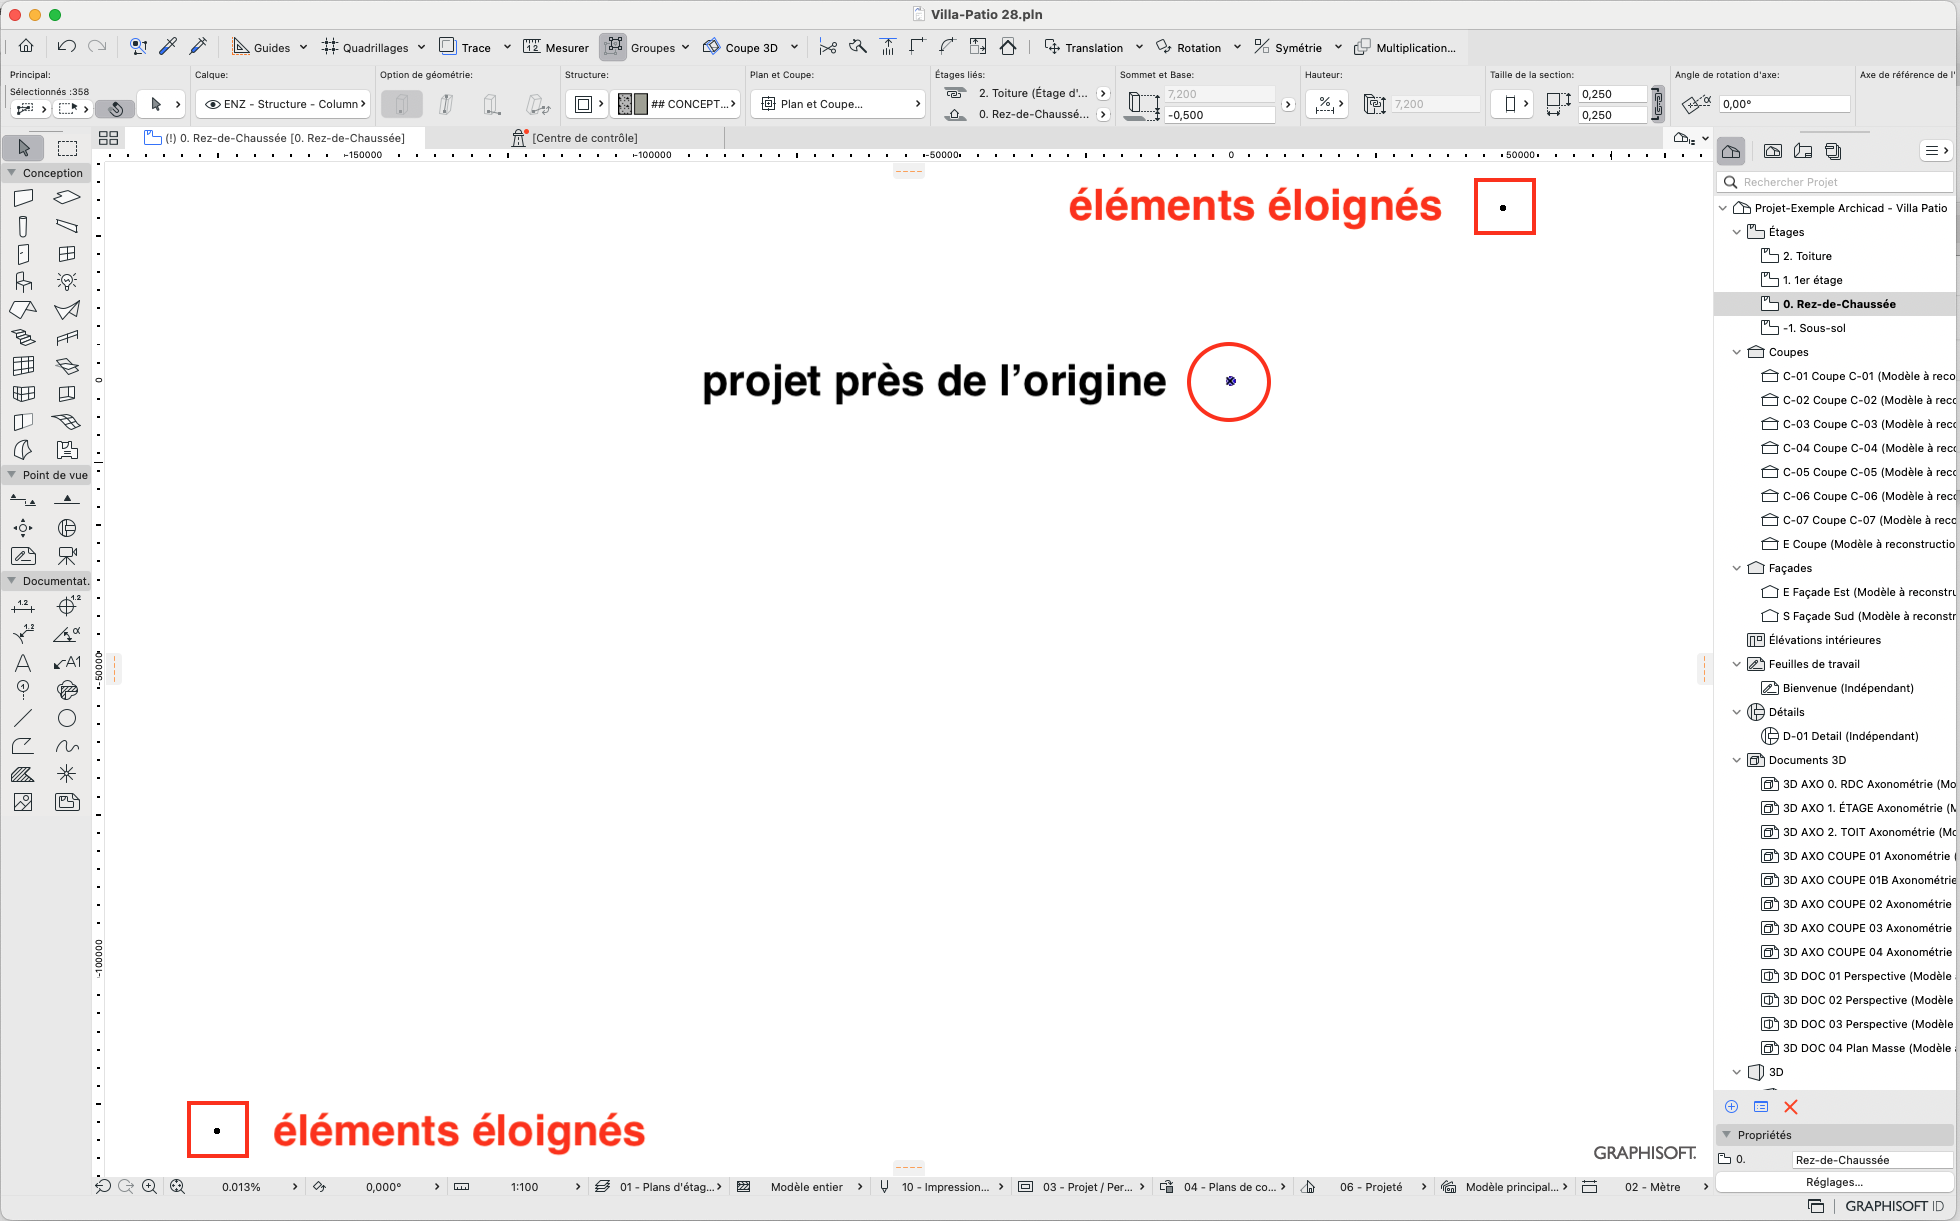Screen dimensions: 1960x1221
Task: Open the Guides dropdown arrow
Action: [x=304, y=47]
